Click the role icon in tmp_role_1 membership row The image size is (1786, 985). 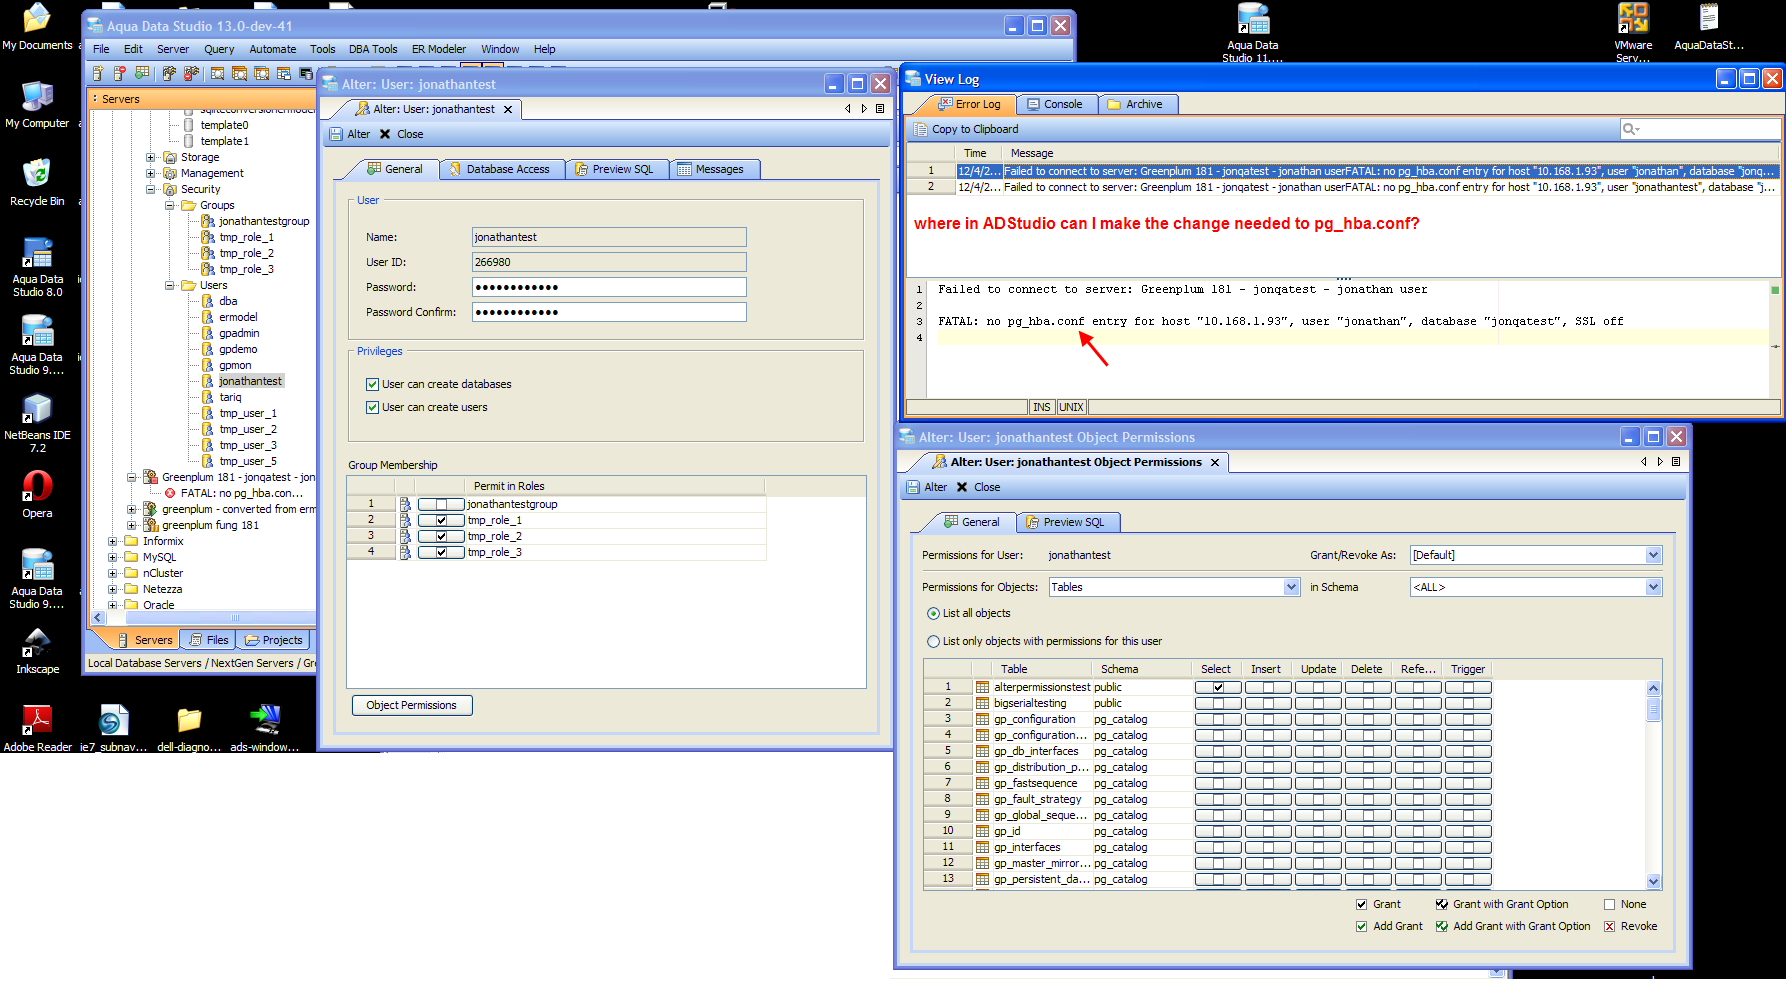(405, 520)
